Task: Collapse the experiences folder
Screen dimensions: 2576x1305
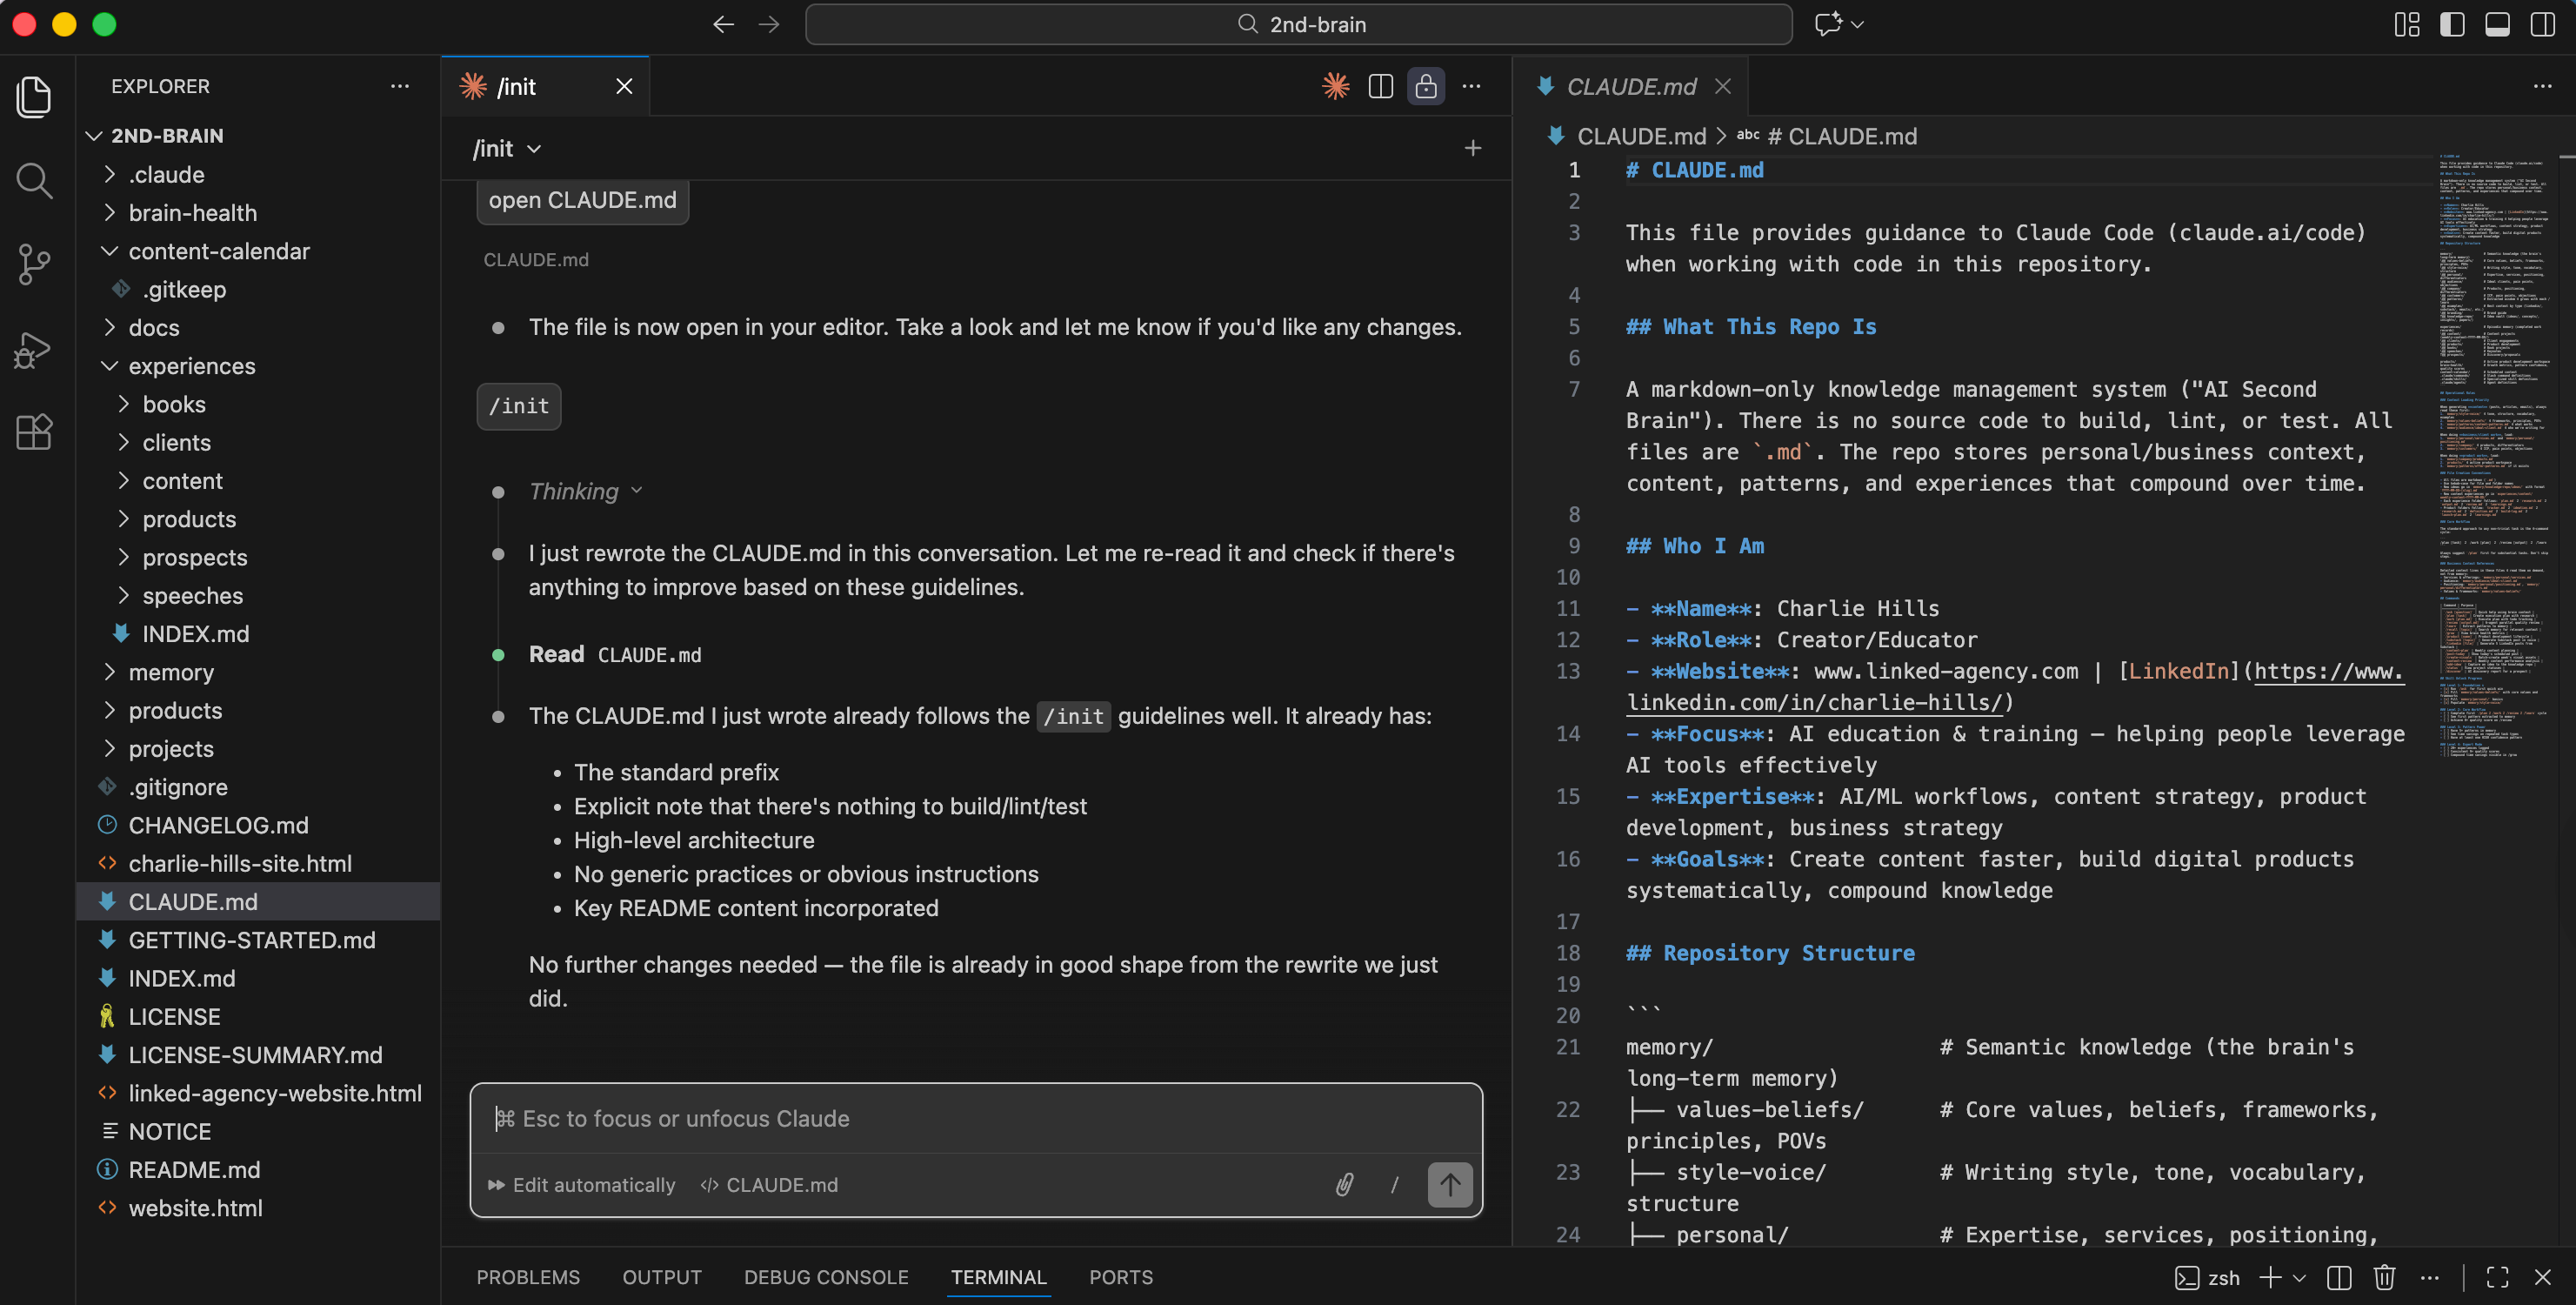Action: (191, 366)
